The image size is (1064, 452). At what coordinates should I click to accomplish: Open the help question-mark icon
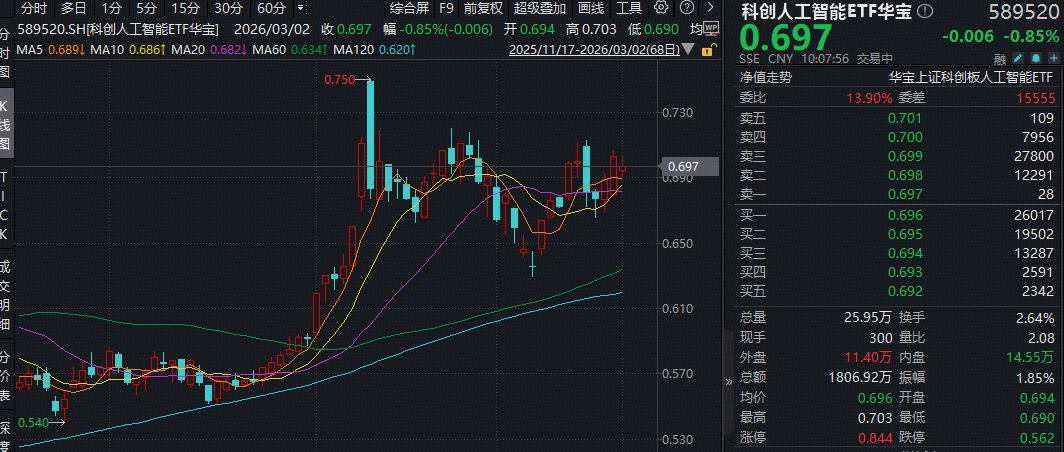(687, 8)
